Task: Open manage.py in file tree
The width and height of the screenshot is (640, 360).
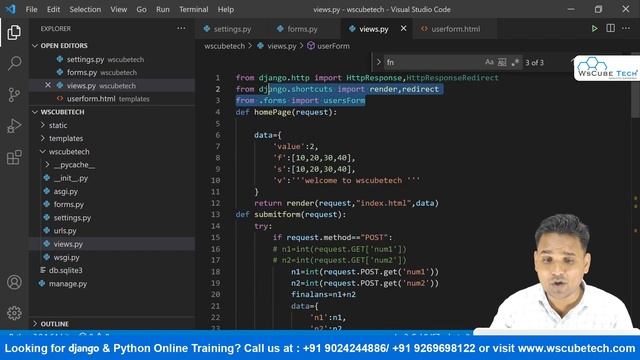Action: coord(68,284)
